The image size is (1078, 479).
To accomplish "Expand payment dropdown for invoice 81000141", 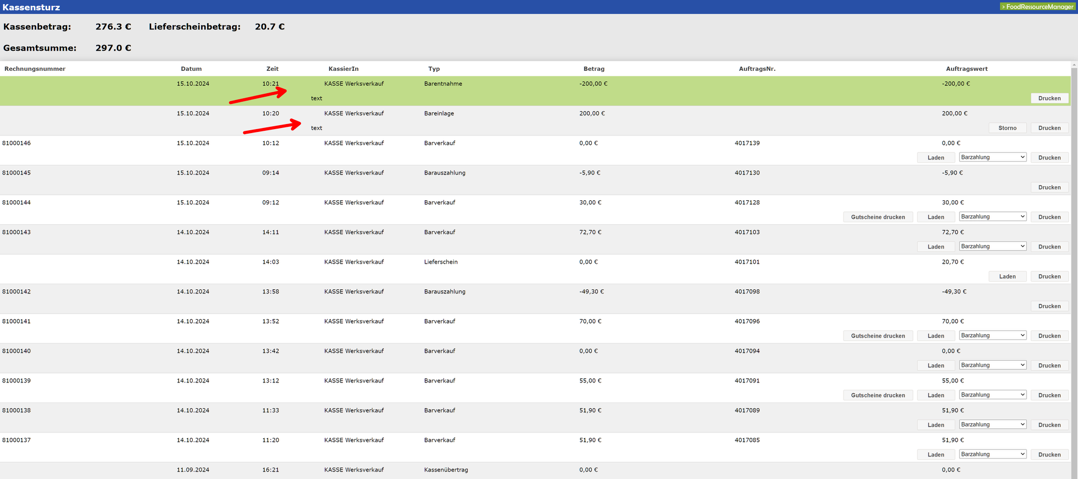I will pos(992,336).
